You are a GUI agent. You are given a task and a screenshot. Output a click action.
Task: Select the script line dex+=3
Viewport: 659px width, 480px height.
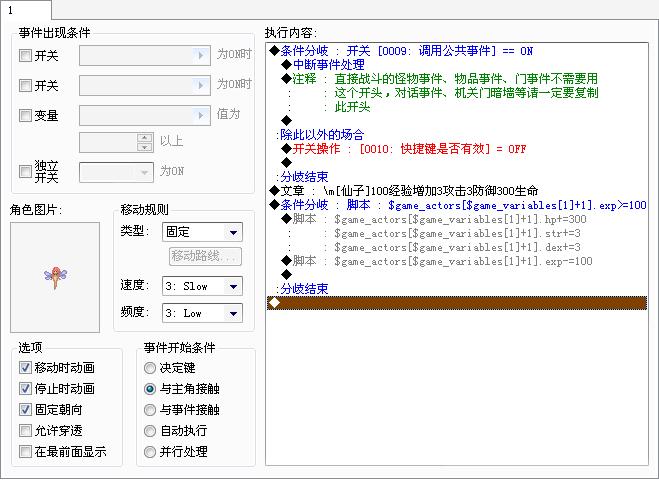[457, 247]
